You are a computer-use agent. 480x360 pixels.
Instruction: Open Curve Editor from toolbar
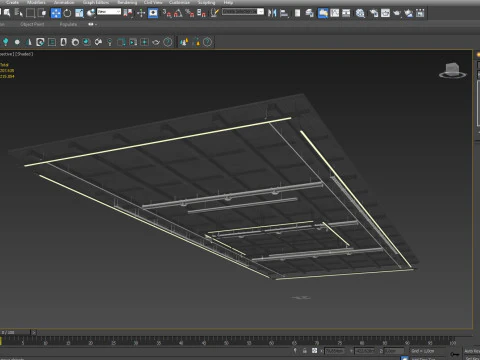pos(335,13)
